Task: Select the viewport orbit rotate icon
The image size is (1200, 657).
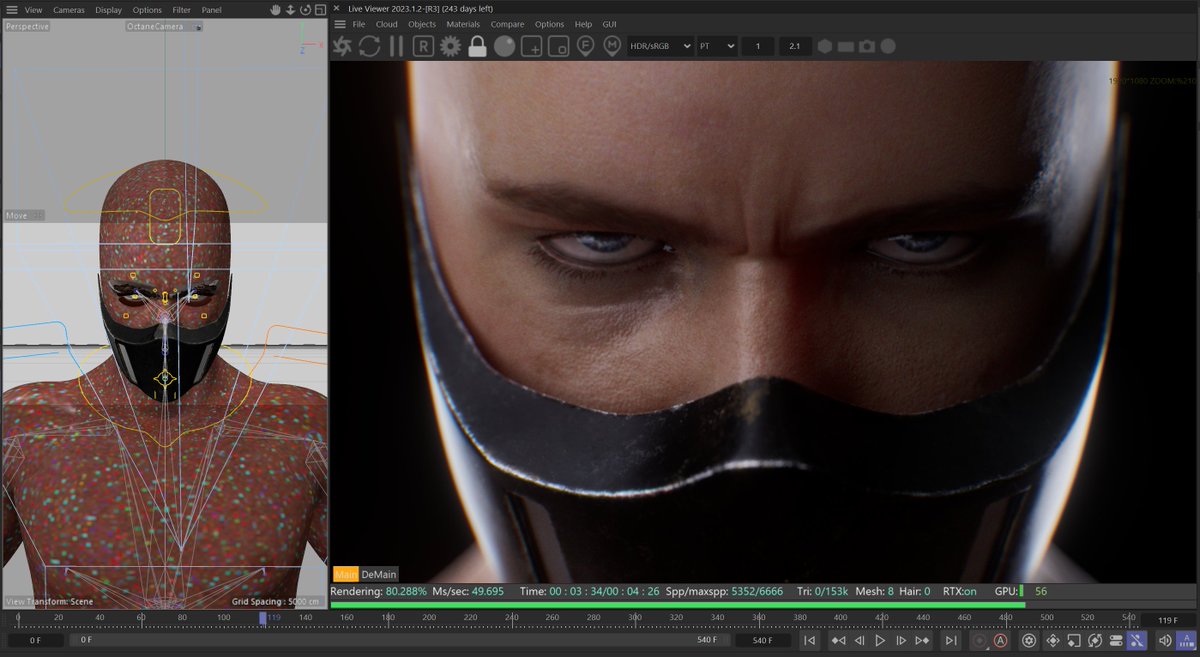Action: click(x=305, y=9)
